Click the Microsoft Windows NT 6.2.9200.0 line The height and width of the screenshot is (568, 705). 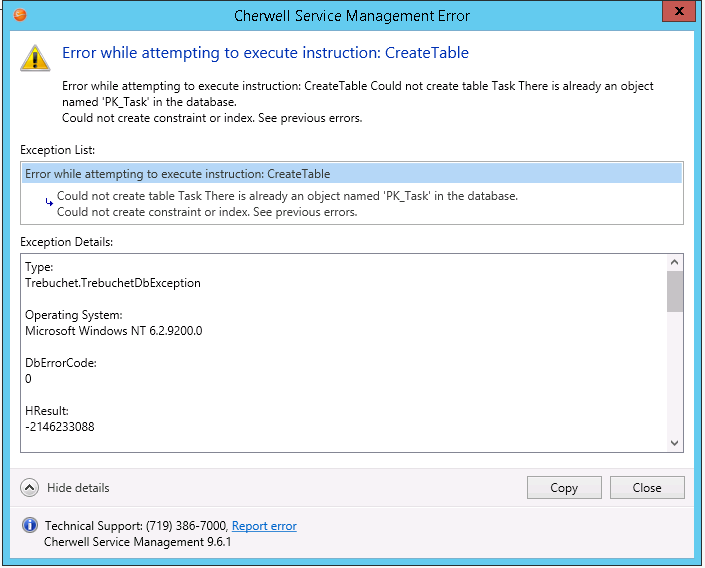tap(113, 331)
